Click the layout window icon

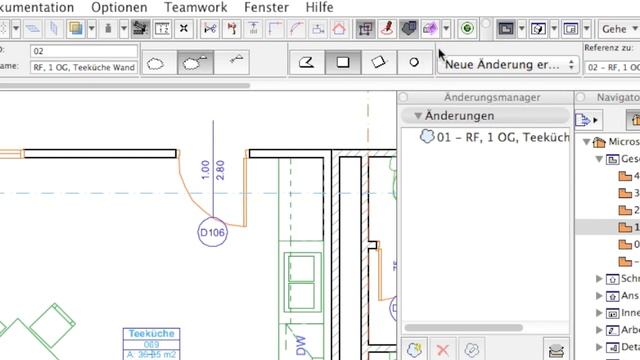571,29
